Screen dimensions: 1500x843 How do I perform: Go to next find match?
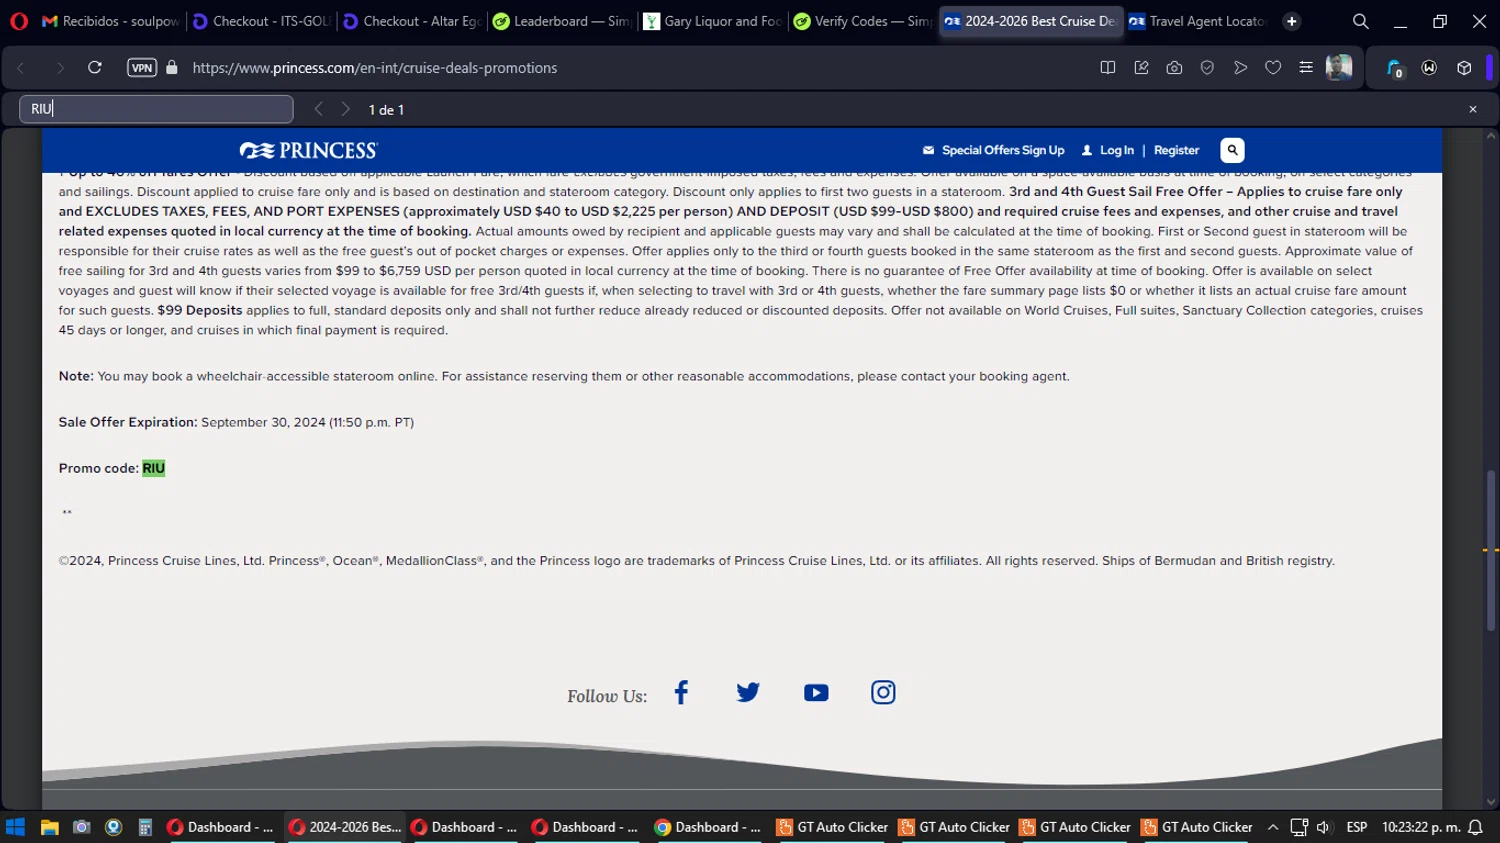tap(346, 109)
